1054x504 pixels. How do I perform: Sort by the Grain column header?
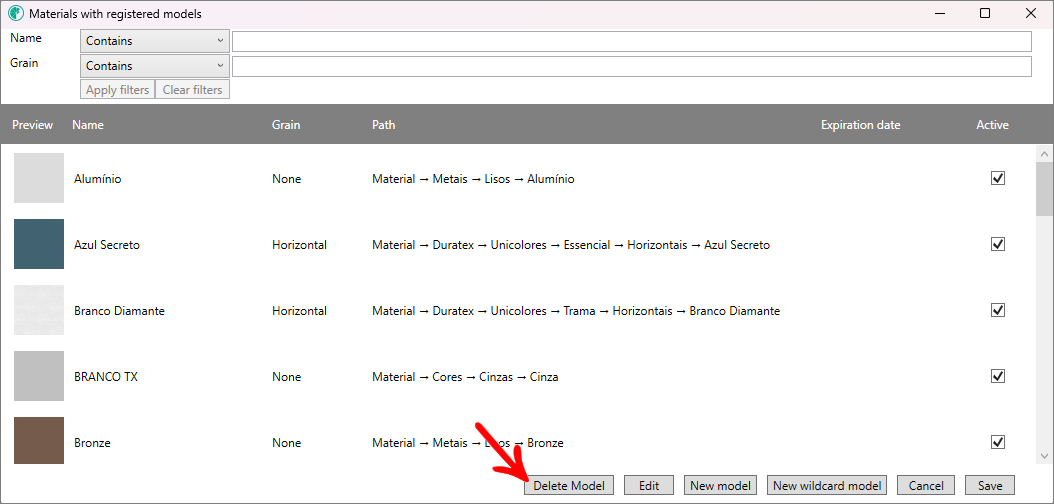tap(286, 125)
